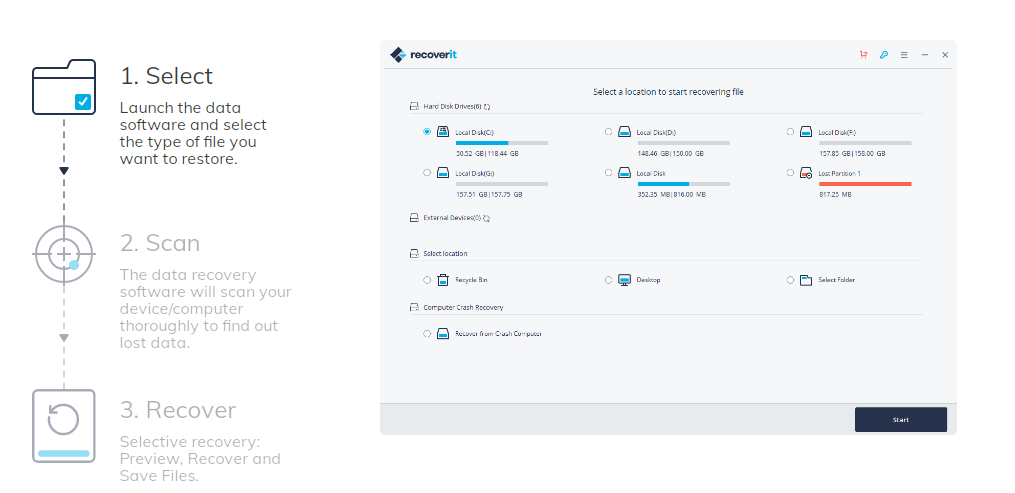Image resolution: width=1015 pixels, height=493 pixels.
Task: Click the Recycle Bin trash icon
Action: 443,280
